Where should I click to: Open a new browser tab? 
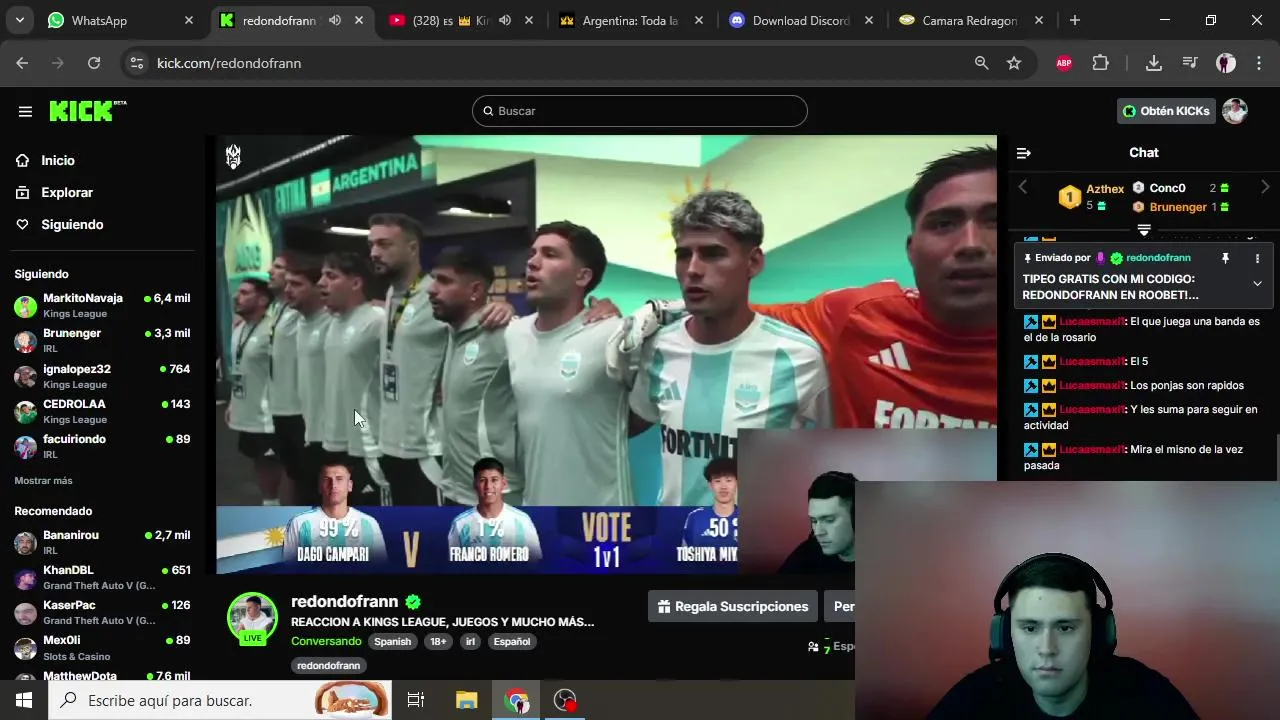1075,20
